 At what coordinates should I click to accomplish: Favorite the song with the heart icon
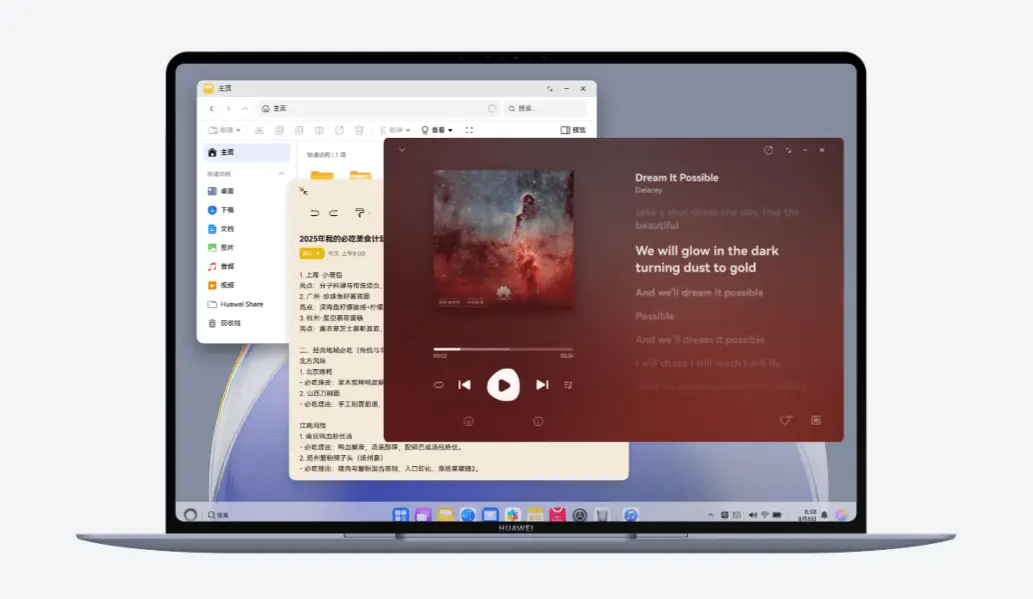[x=785, y=420]
